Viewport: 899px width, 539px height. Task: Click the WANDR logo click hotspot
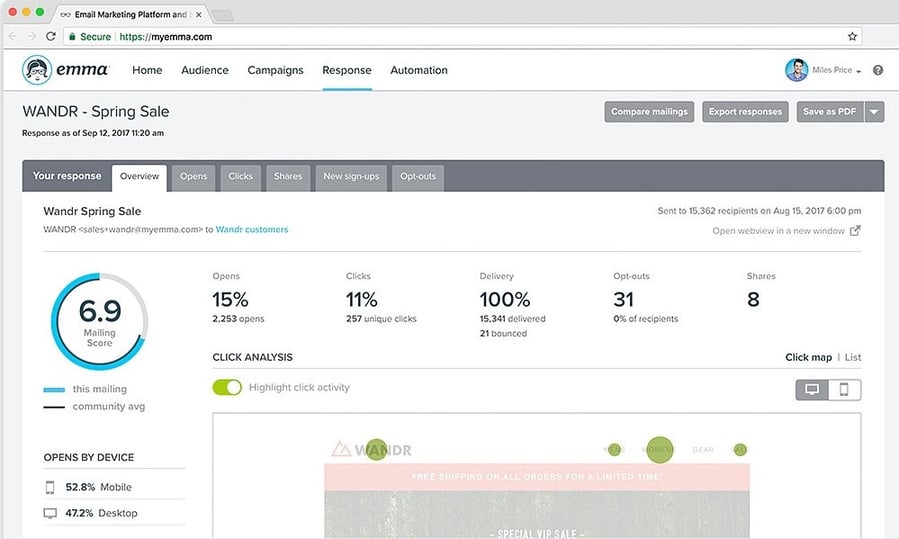[x=376, y=450]
